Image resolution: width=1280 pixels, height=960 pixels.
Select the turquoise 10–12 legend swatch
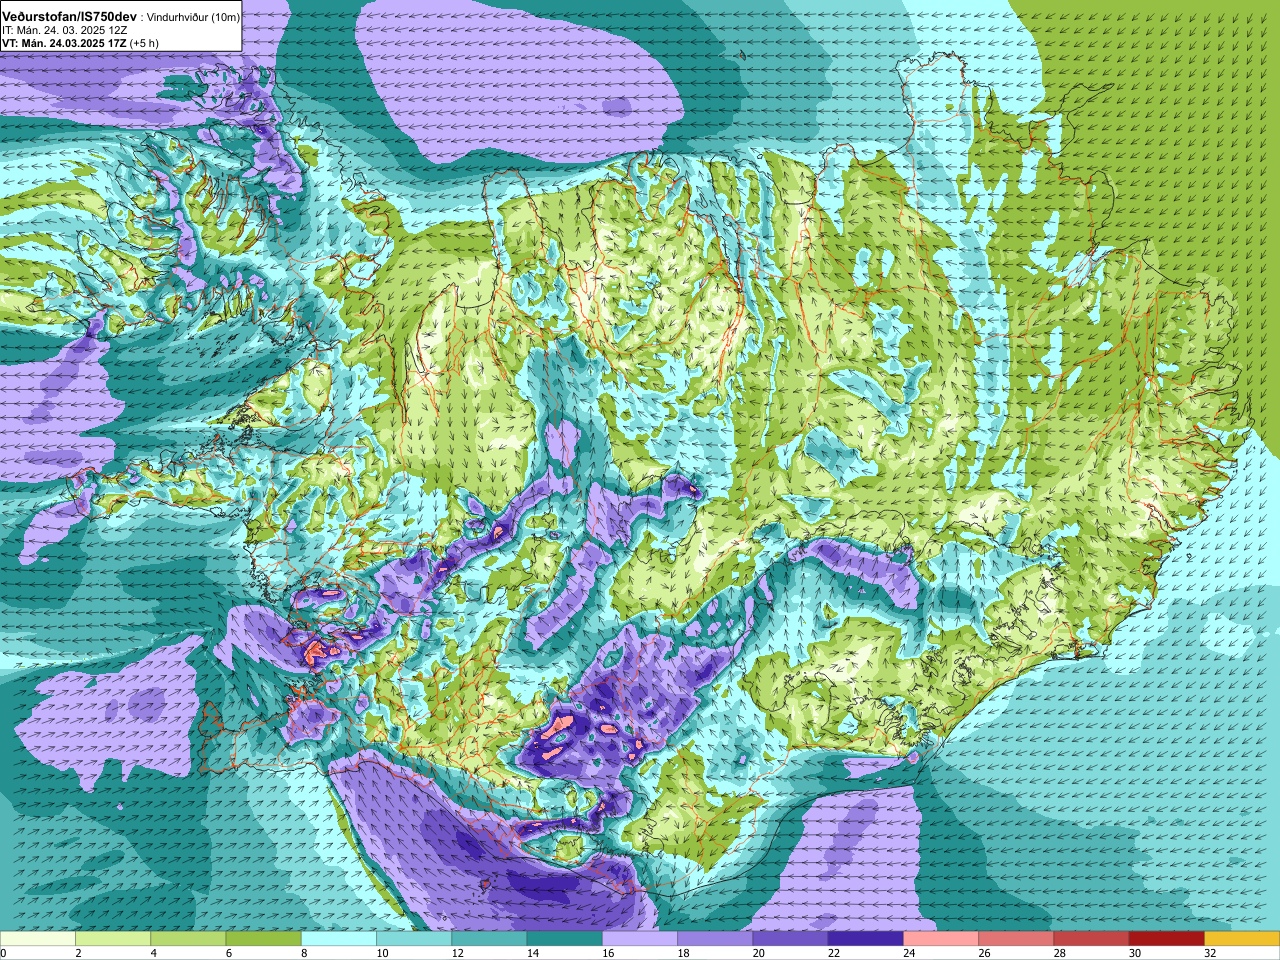tap(414, 939)
